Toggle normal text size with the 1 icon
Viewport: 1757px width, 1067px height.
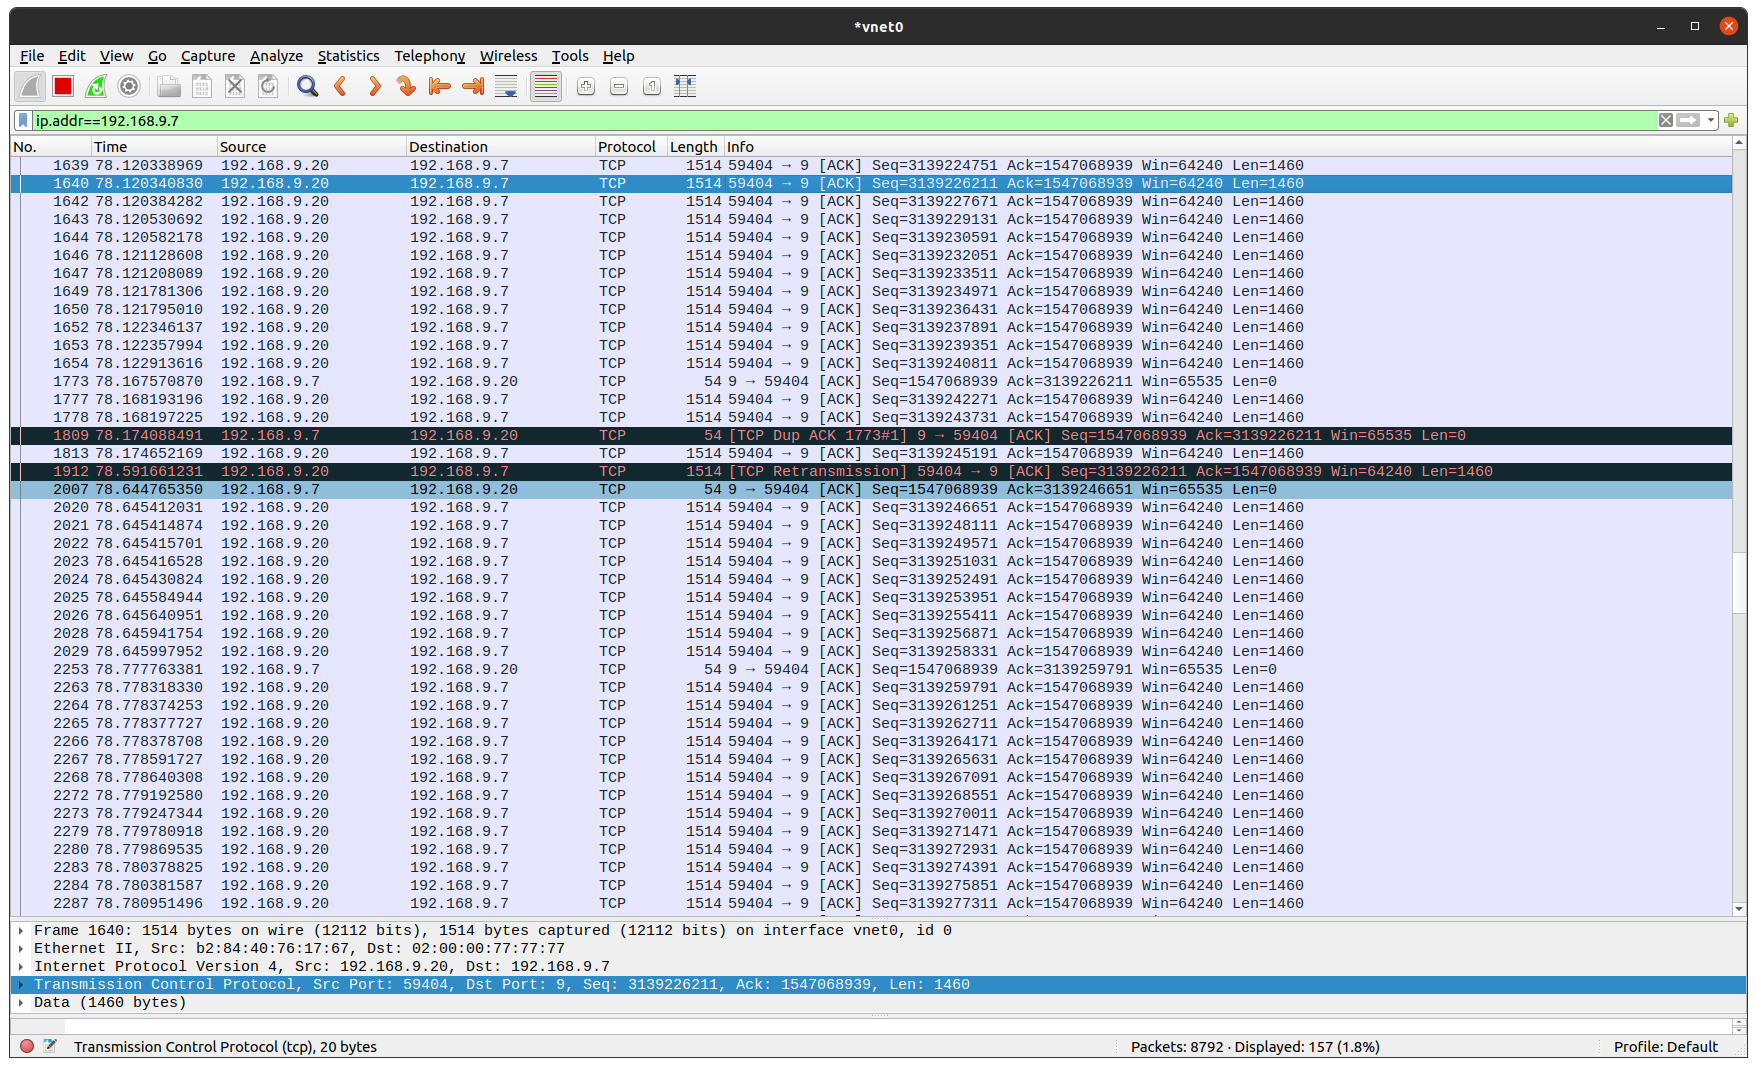pos(651,87)
